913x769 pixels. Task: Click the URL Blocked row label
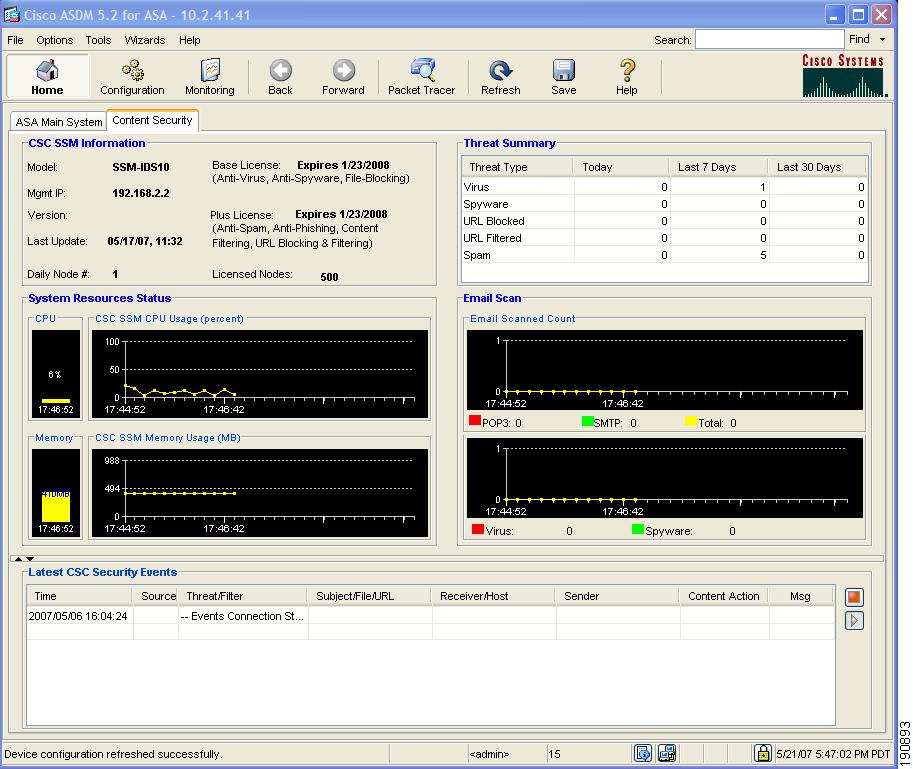point(494,221)
